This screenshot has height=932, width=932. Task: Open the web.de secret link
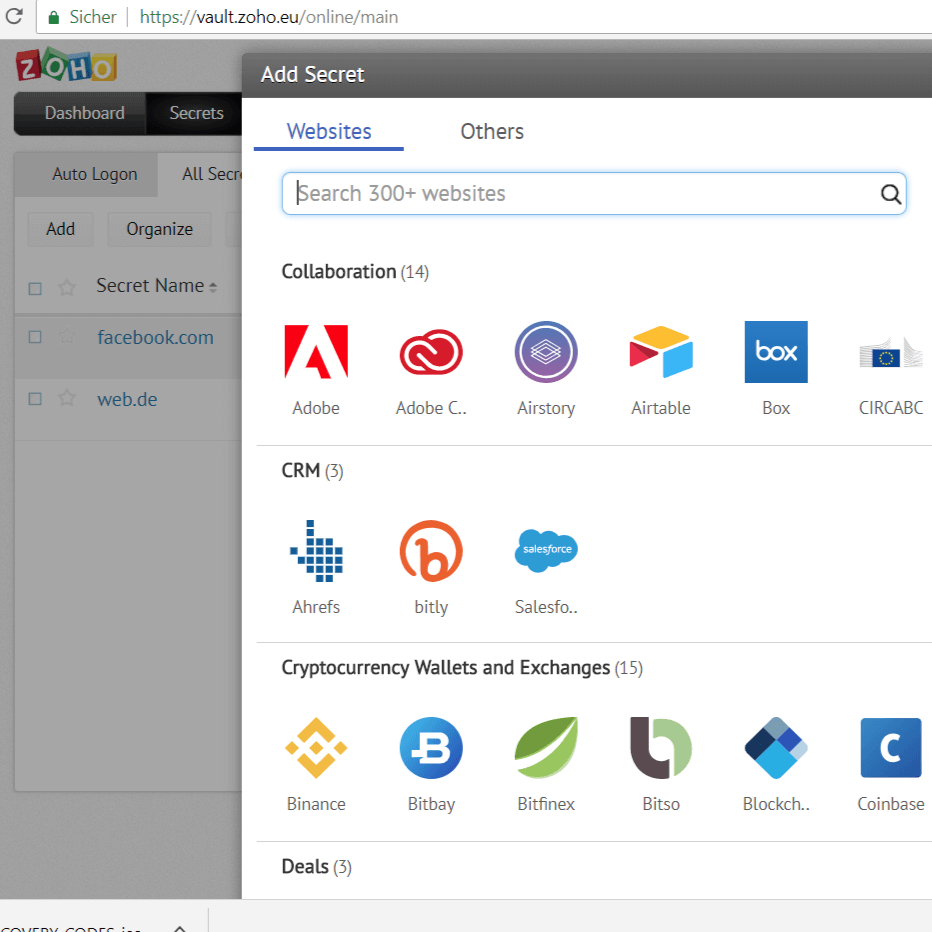(x=127, y=399)
